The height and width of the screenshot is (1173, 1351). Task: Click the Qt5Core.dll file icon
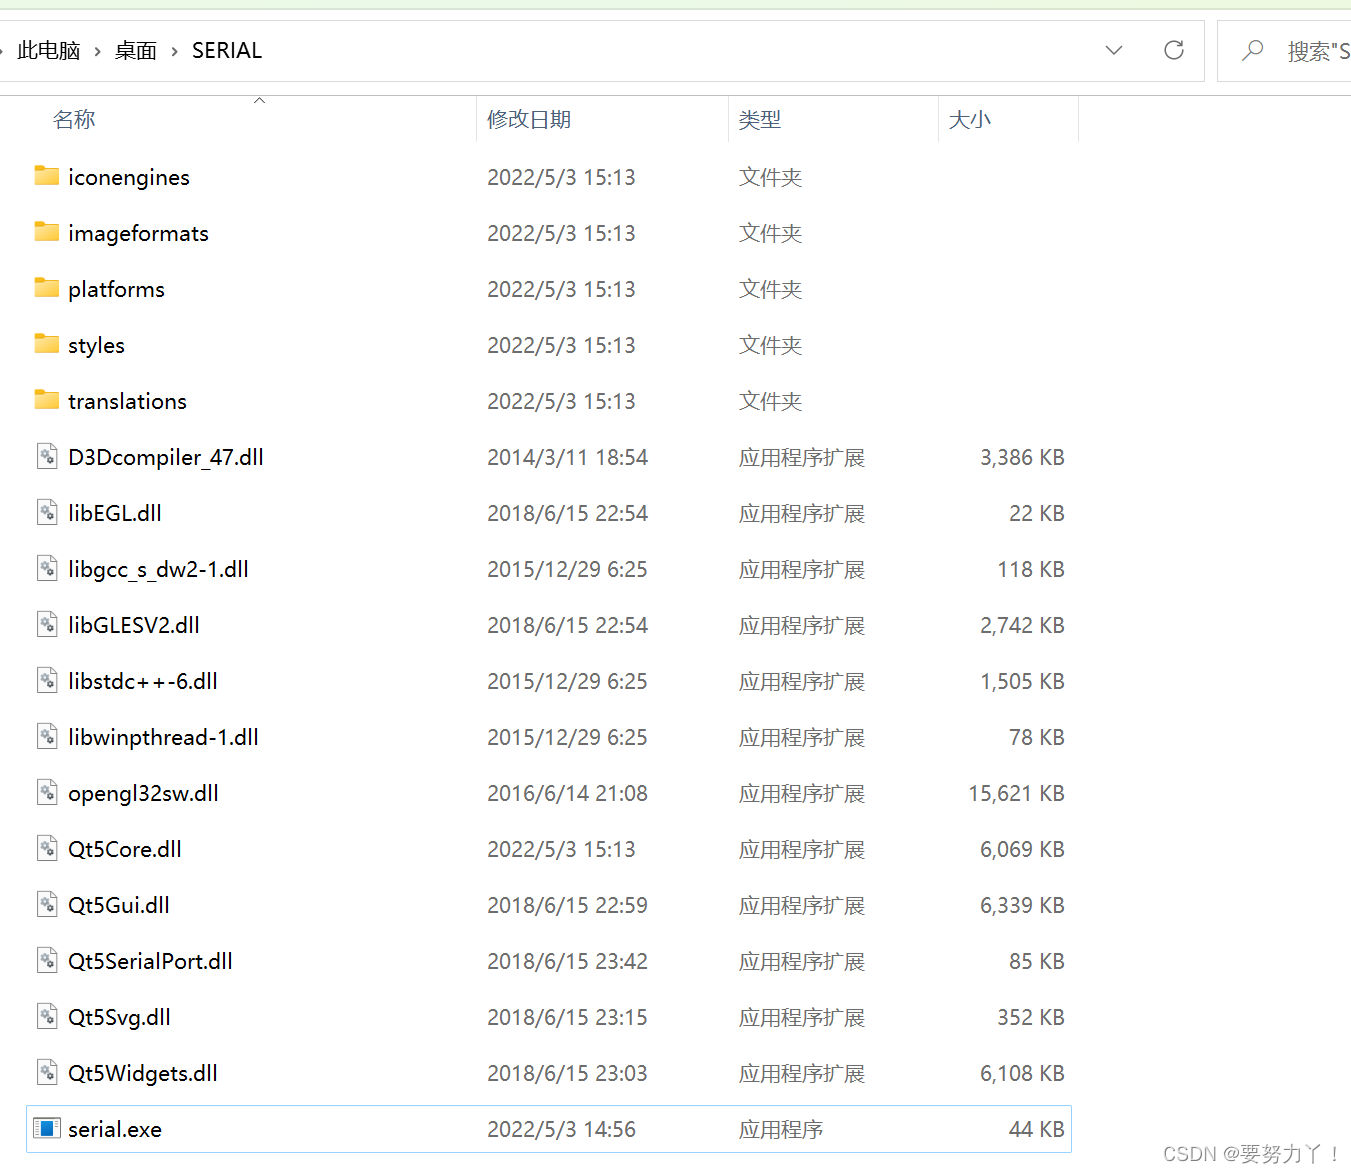pyautogui.click(x=47, y=849)
